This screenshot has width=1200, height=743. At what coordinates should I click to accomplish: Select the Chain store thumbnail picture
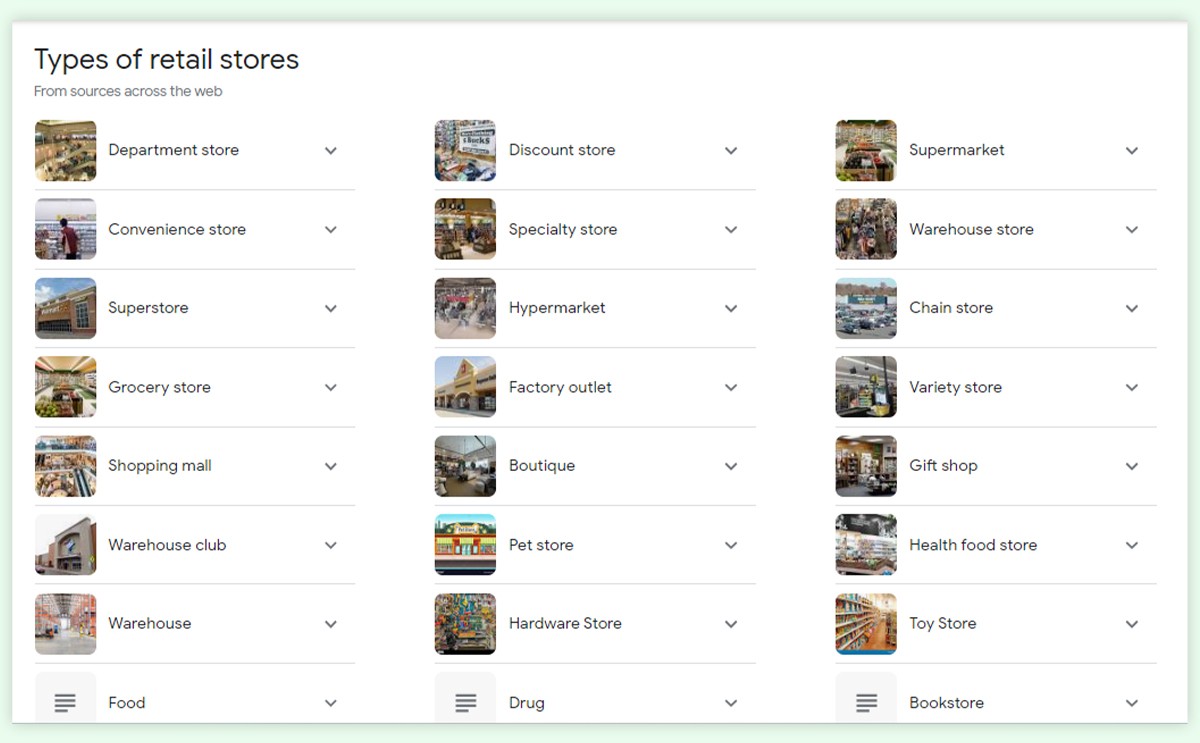pyautogui.click(x=866, y=308)
